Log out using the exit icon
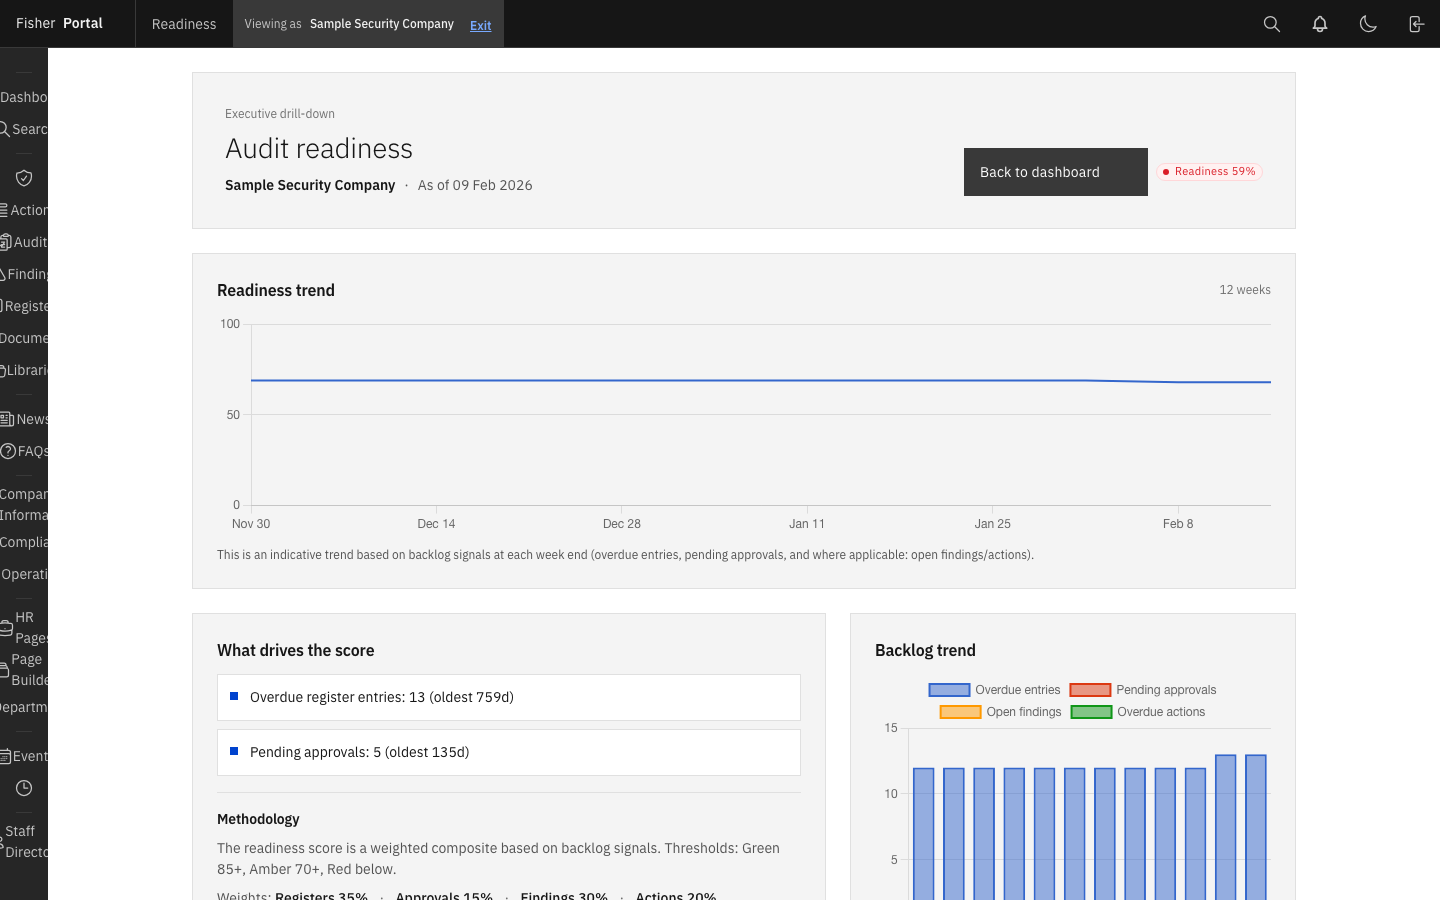1440x900 pixels. [x=1415, y=23]
